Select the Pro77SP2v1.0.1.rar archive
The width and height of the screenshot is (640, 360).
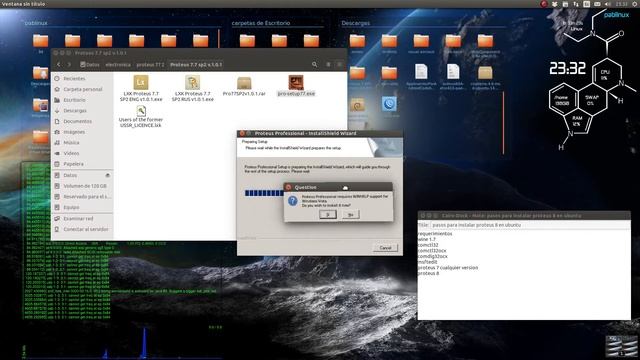(244, 87)
